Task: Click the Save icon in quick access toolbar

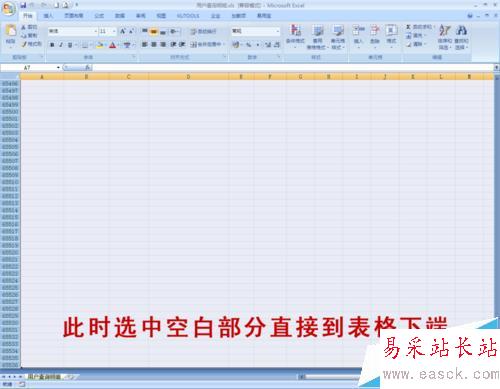Action: (23, 5)
